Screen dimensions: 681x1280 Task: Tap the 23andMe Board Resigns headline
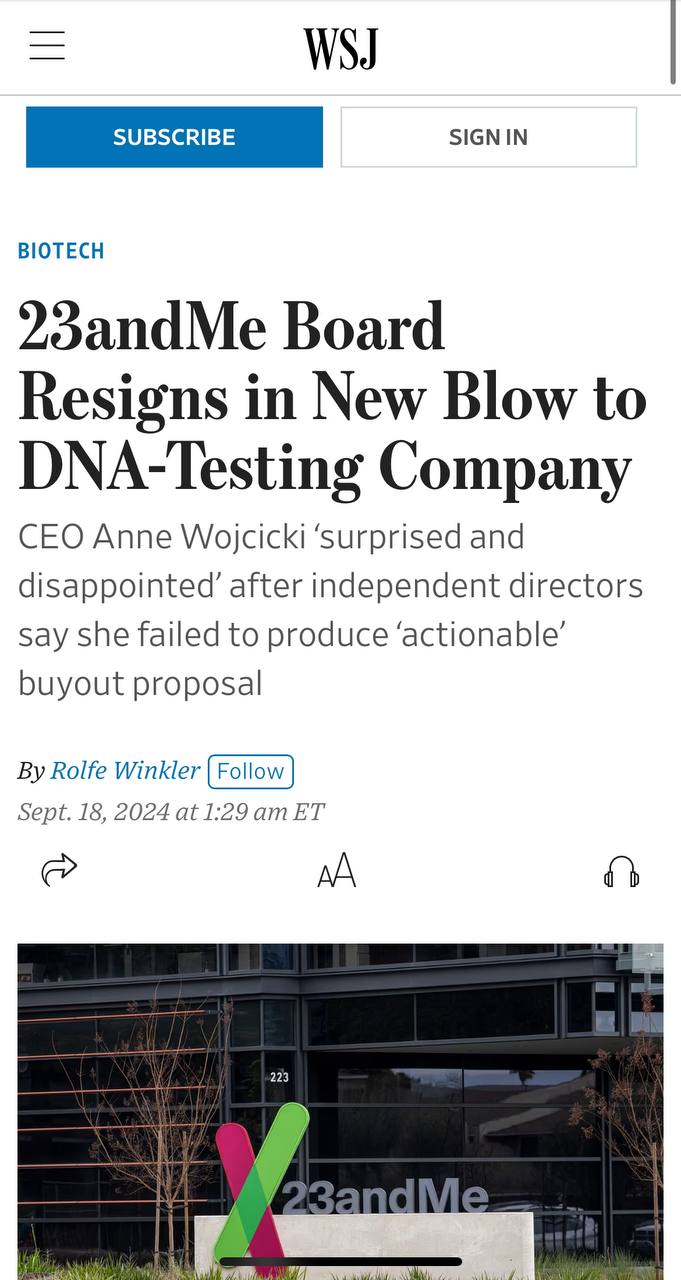(x=332, y=398)
